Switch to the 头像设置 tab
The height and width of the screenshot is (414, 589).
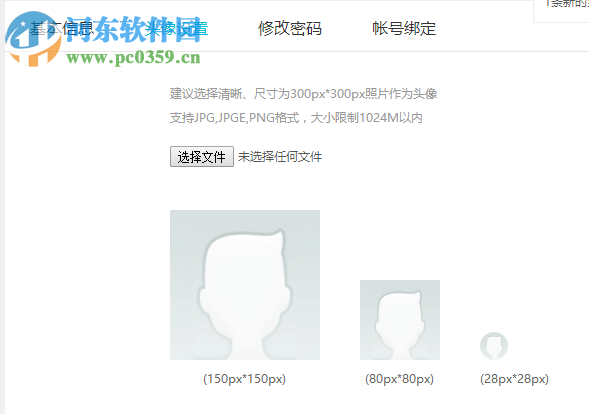point(177,28)
